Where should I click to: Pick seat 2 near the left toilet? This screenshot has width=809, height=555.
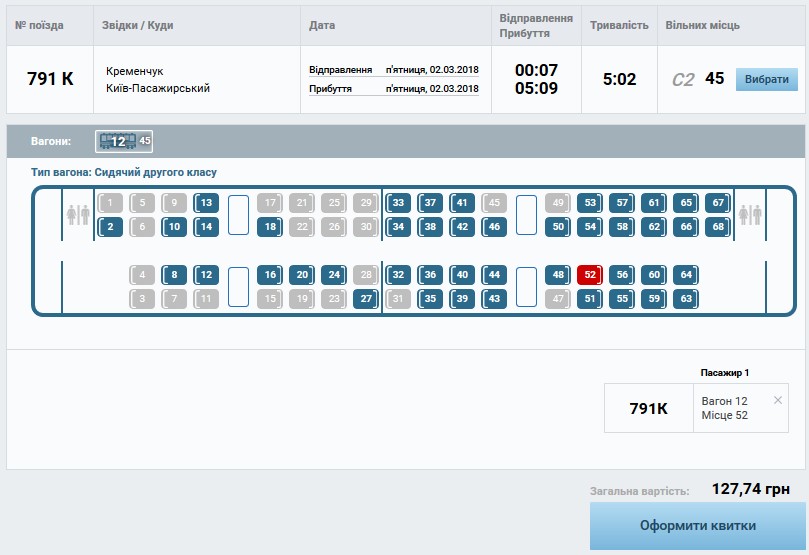click(x=110, y=227)
